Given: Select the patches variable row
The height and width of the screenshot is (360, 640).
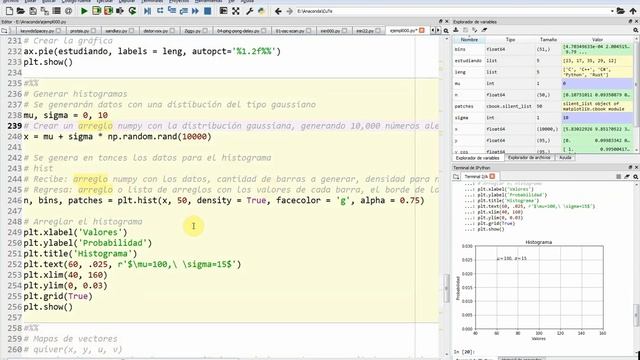Looking at the screenshot, I should 543,106.
